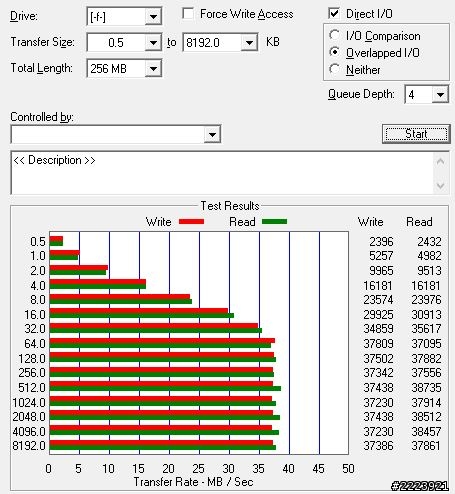Image resolution: width=455 pixels, height=494 pixels.
Task: Click the Write value 9965
Action: click(381, 270)
